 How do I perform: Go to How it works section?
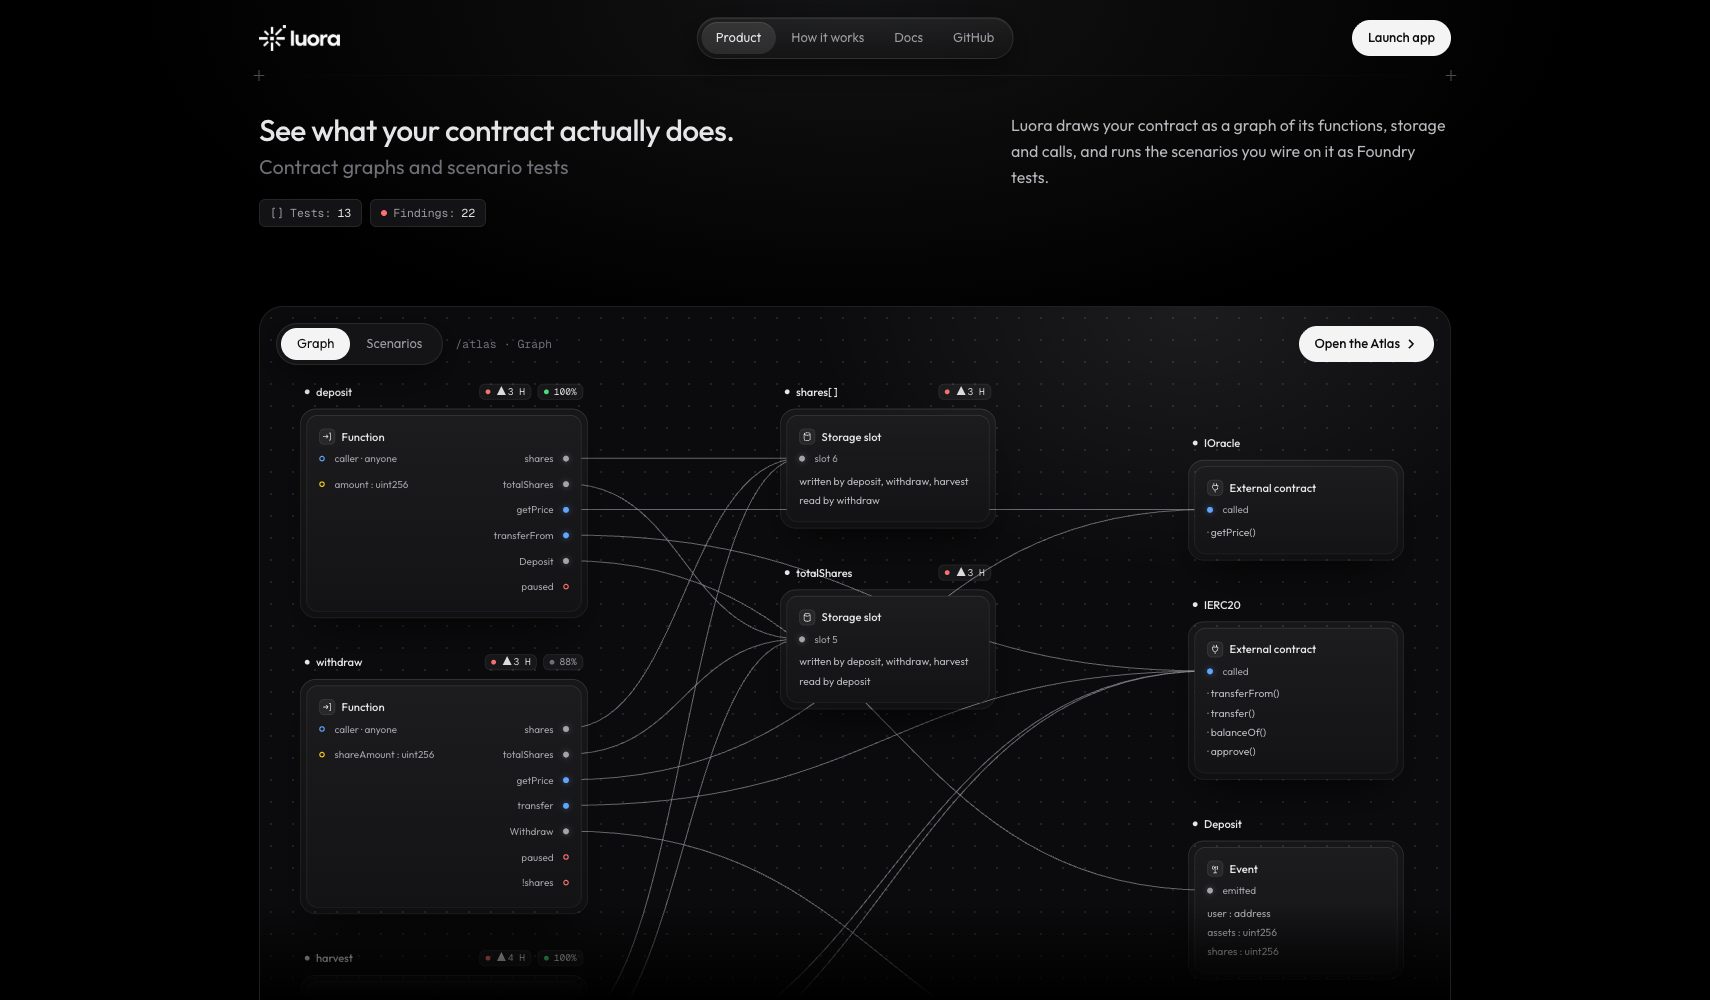tap(827, 38)
